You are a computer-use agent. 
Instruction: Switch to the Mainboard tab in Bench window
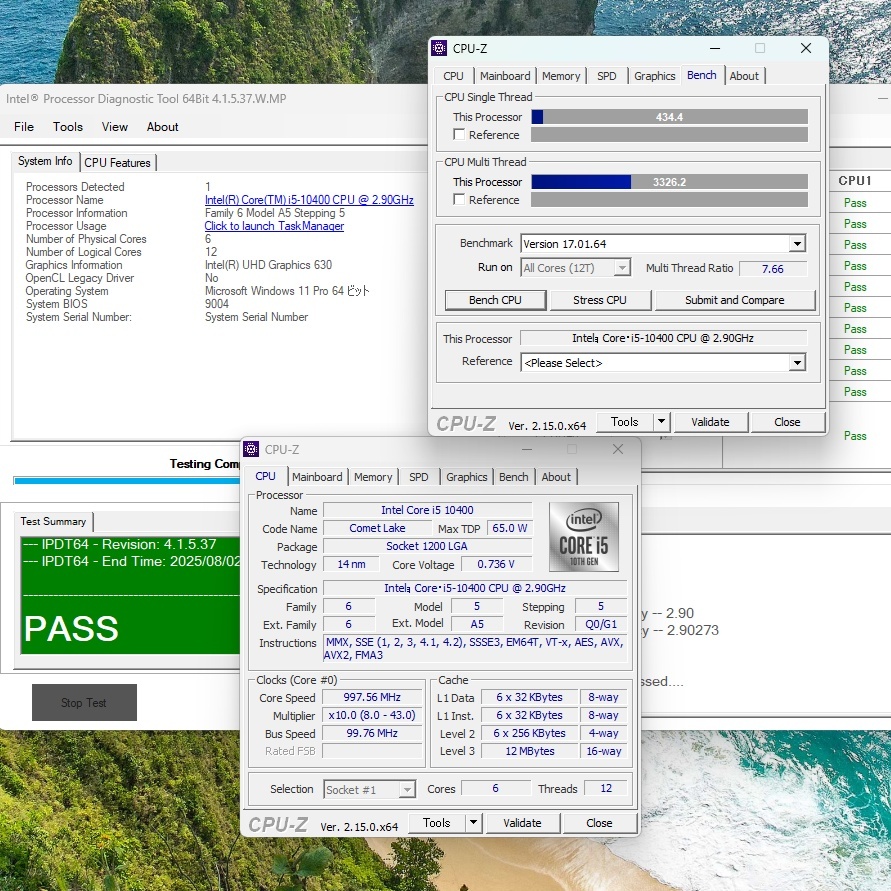[x=505, y=76]
